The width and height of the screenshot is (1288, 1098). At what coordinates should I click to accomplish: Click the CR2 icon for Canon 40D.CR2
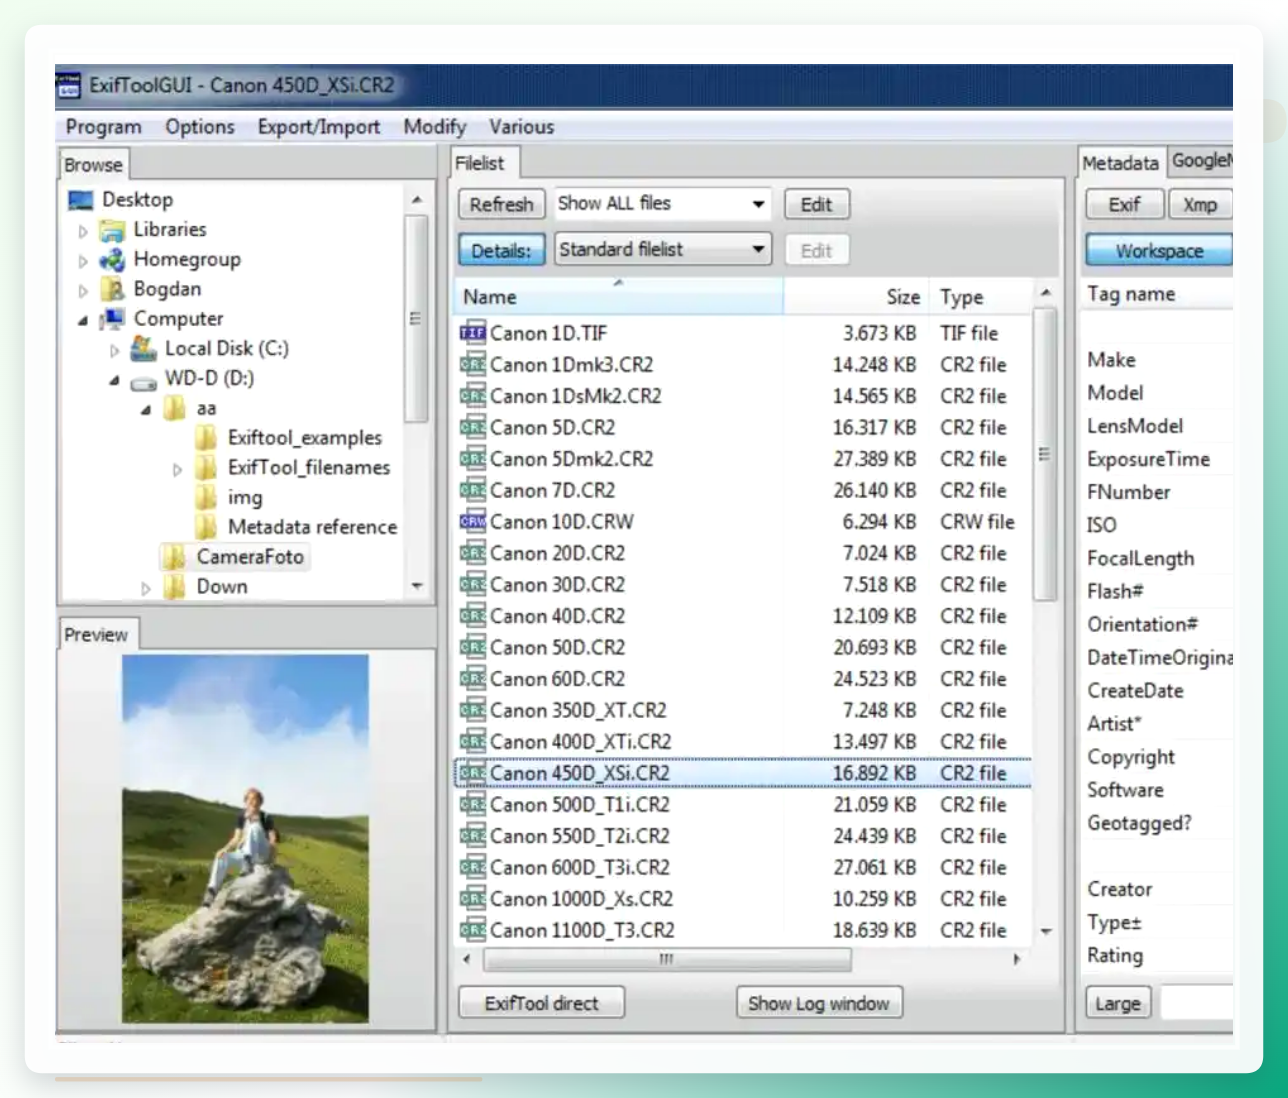pos(472,615)
